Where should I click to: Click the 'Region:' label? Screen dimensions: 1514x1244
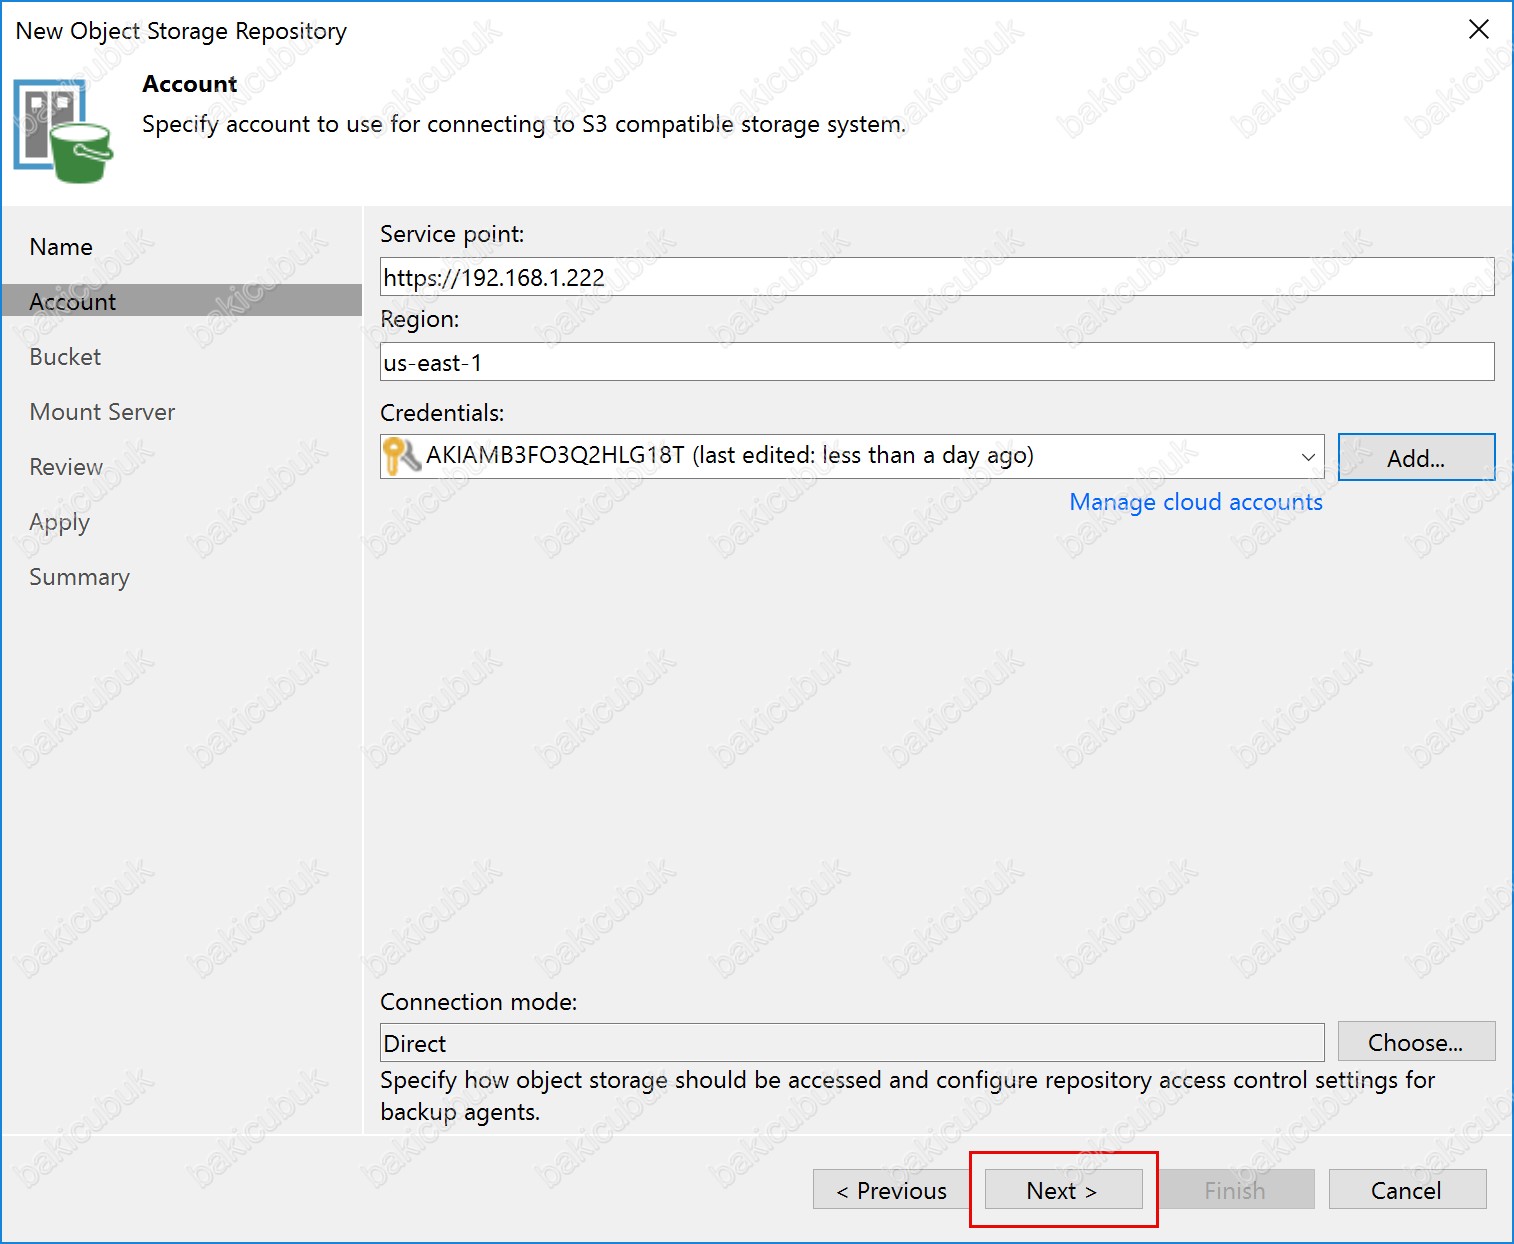(420, 320)
